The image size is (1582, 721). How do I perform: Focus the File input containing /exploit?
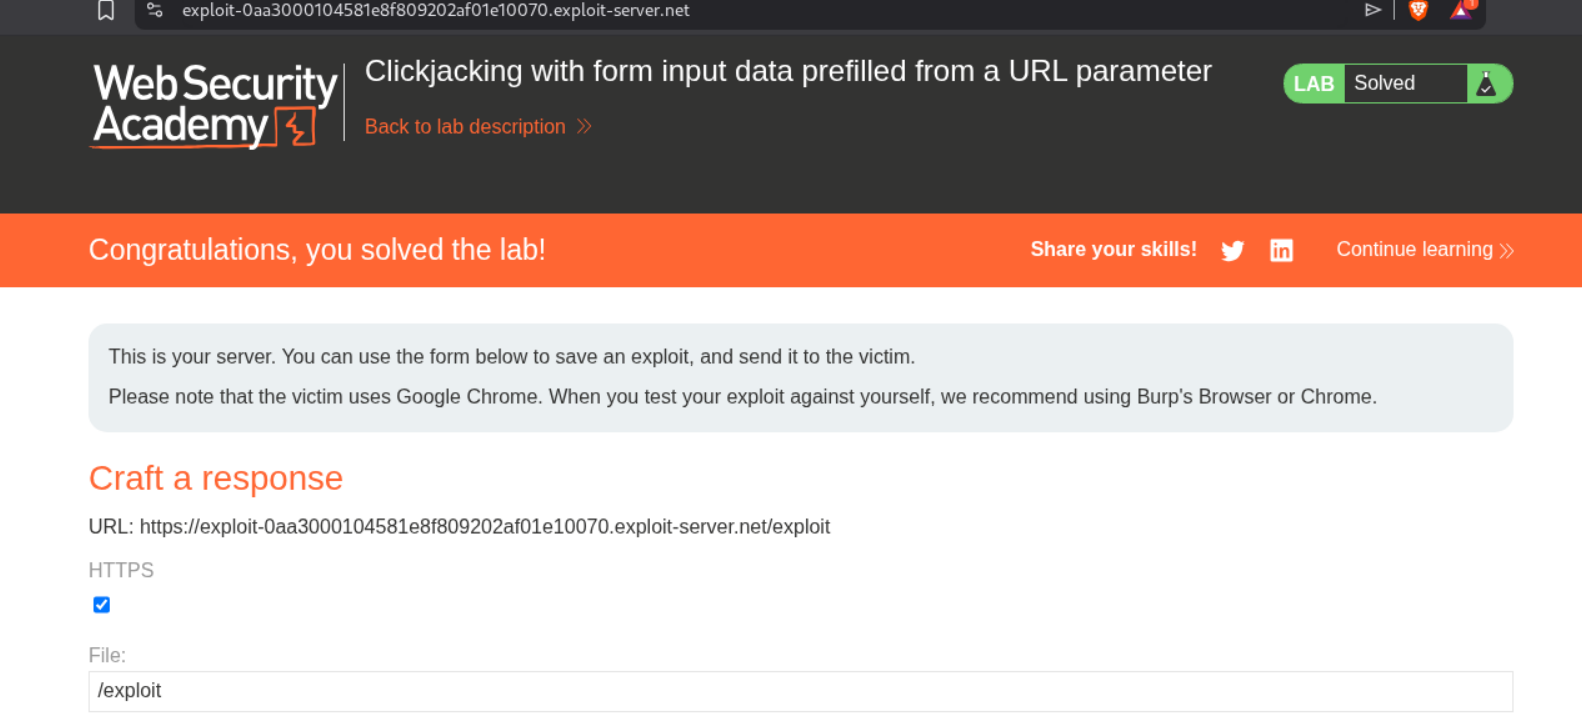pos(800,691)
